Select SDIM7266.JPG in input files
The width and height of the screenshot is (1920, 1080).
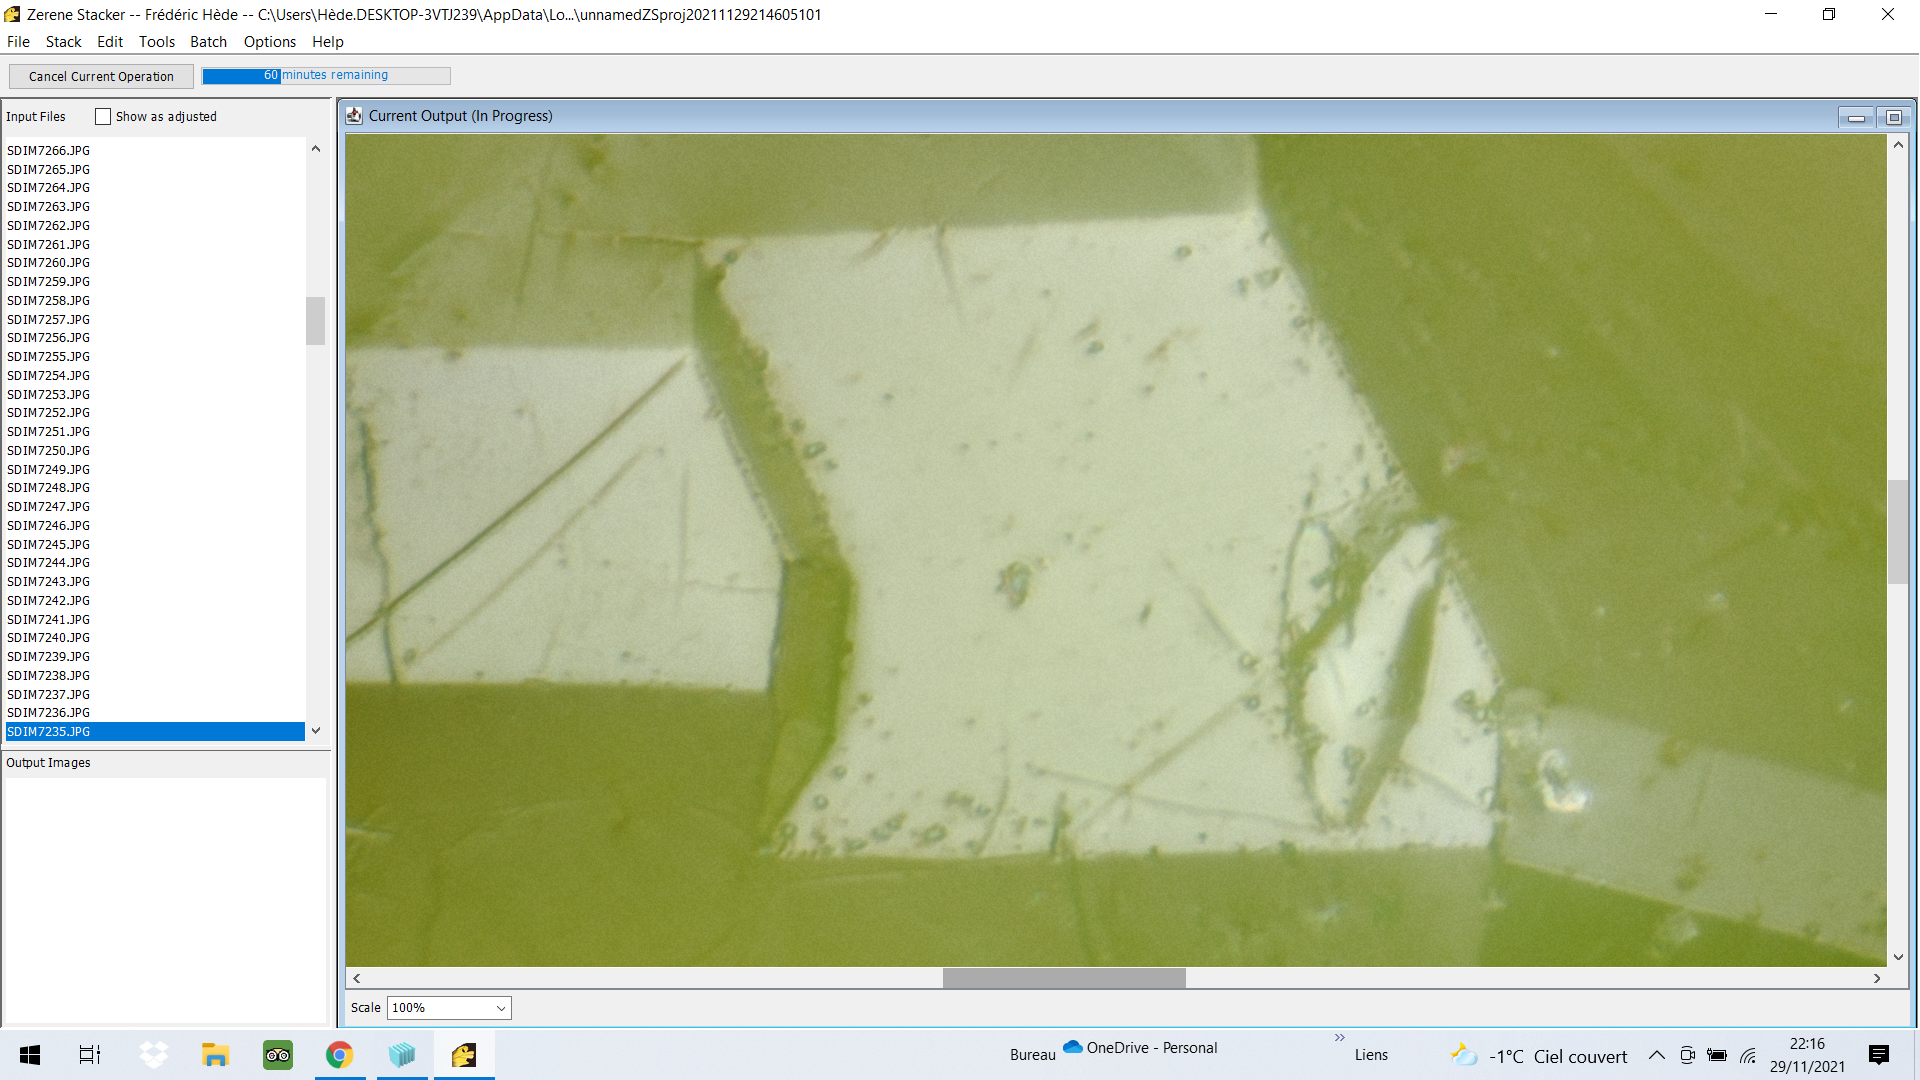[x=155, y=151]
